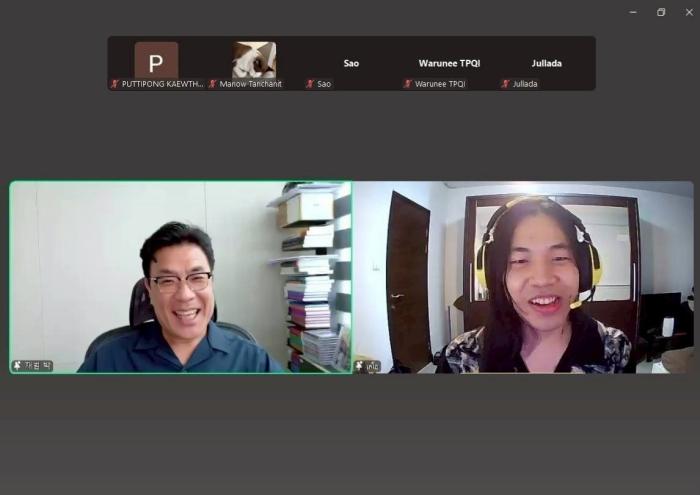The width and height of the screenshot is (700, 495).
Task: Restore down the meeting window
Action: [x=661, y=12]
